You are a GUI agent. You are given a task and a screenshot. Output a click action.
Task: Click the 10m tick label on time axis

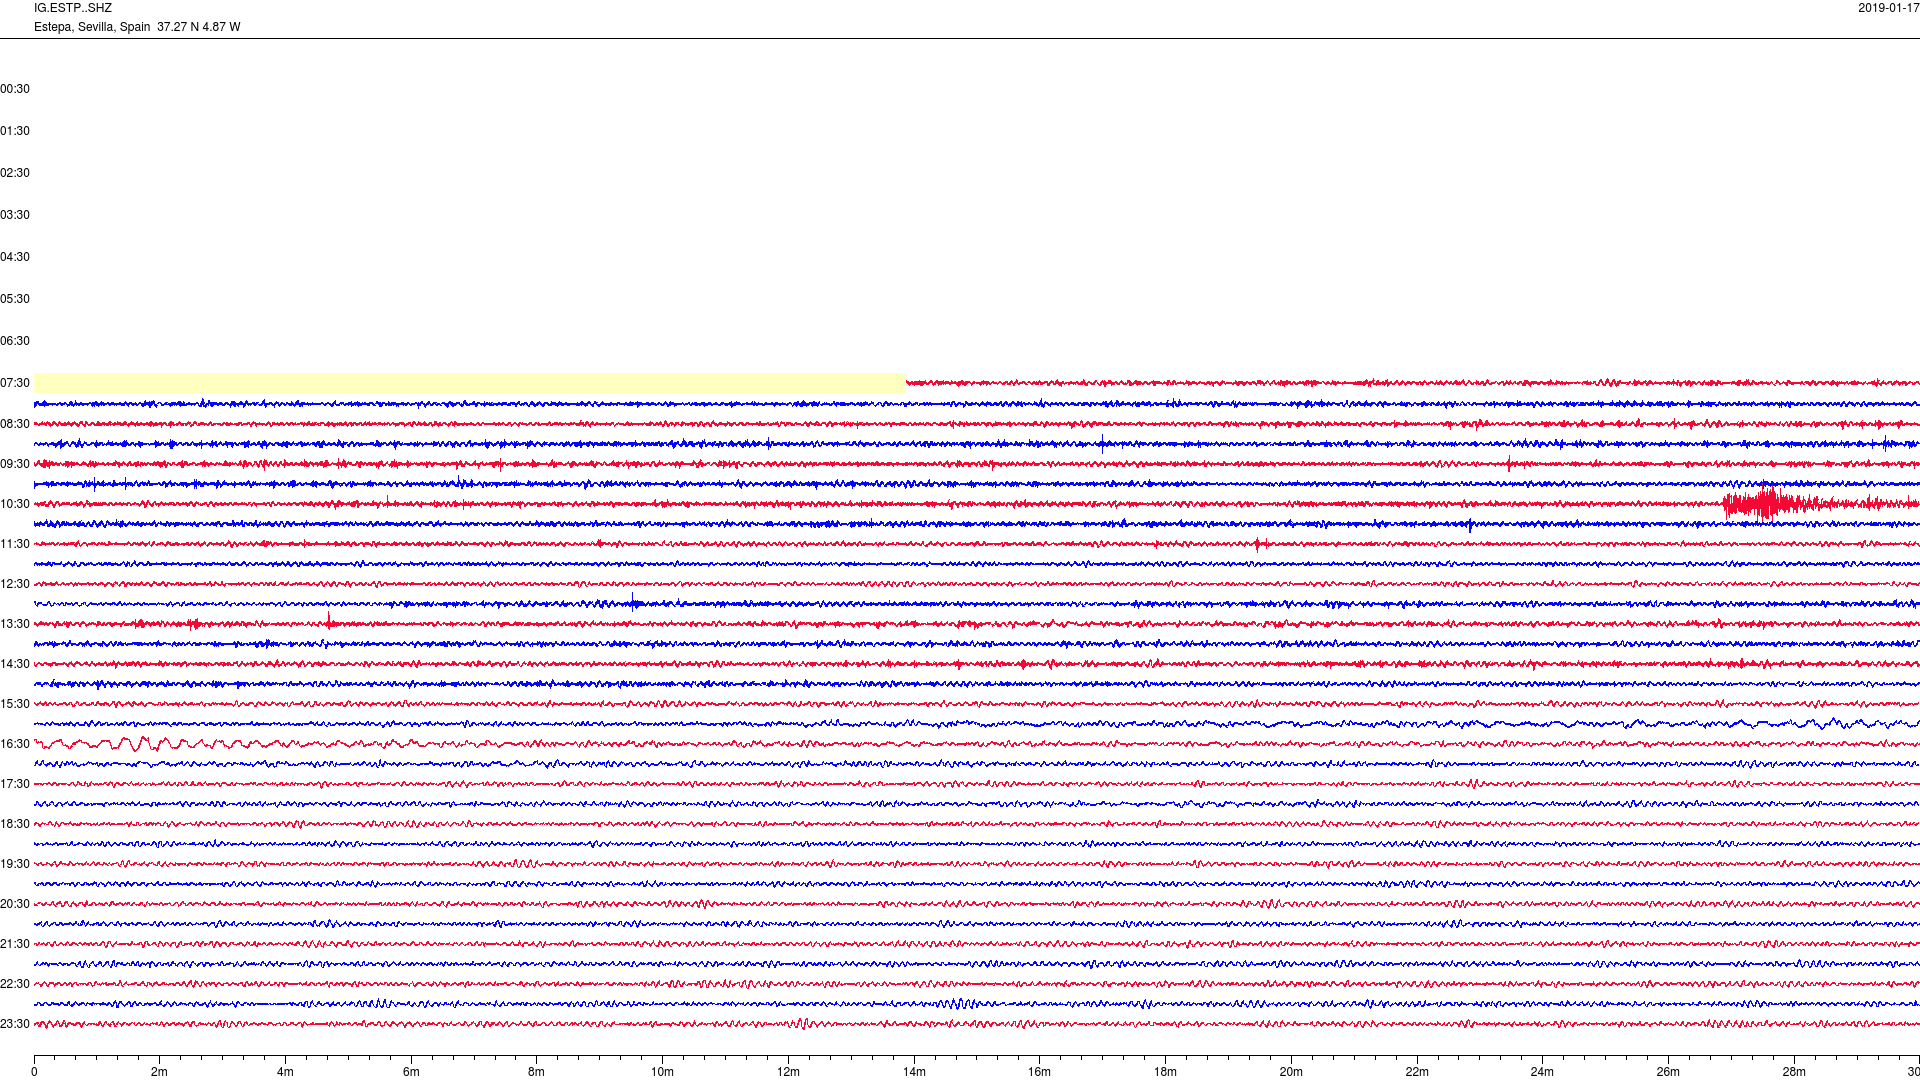662,1072
